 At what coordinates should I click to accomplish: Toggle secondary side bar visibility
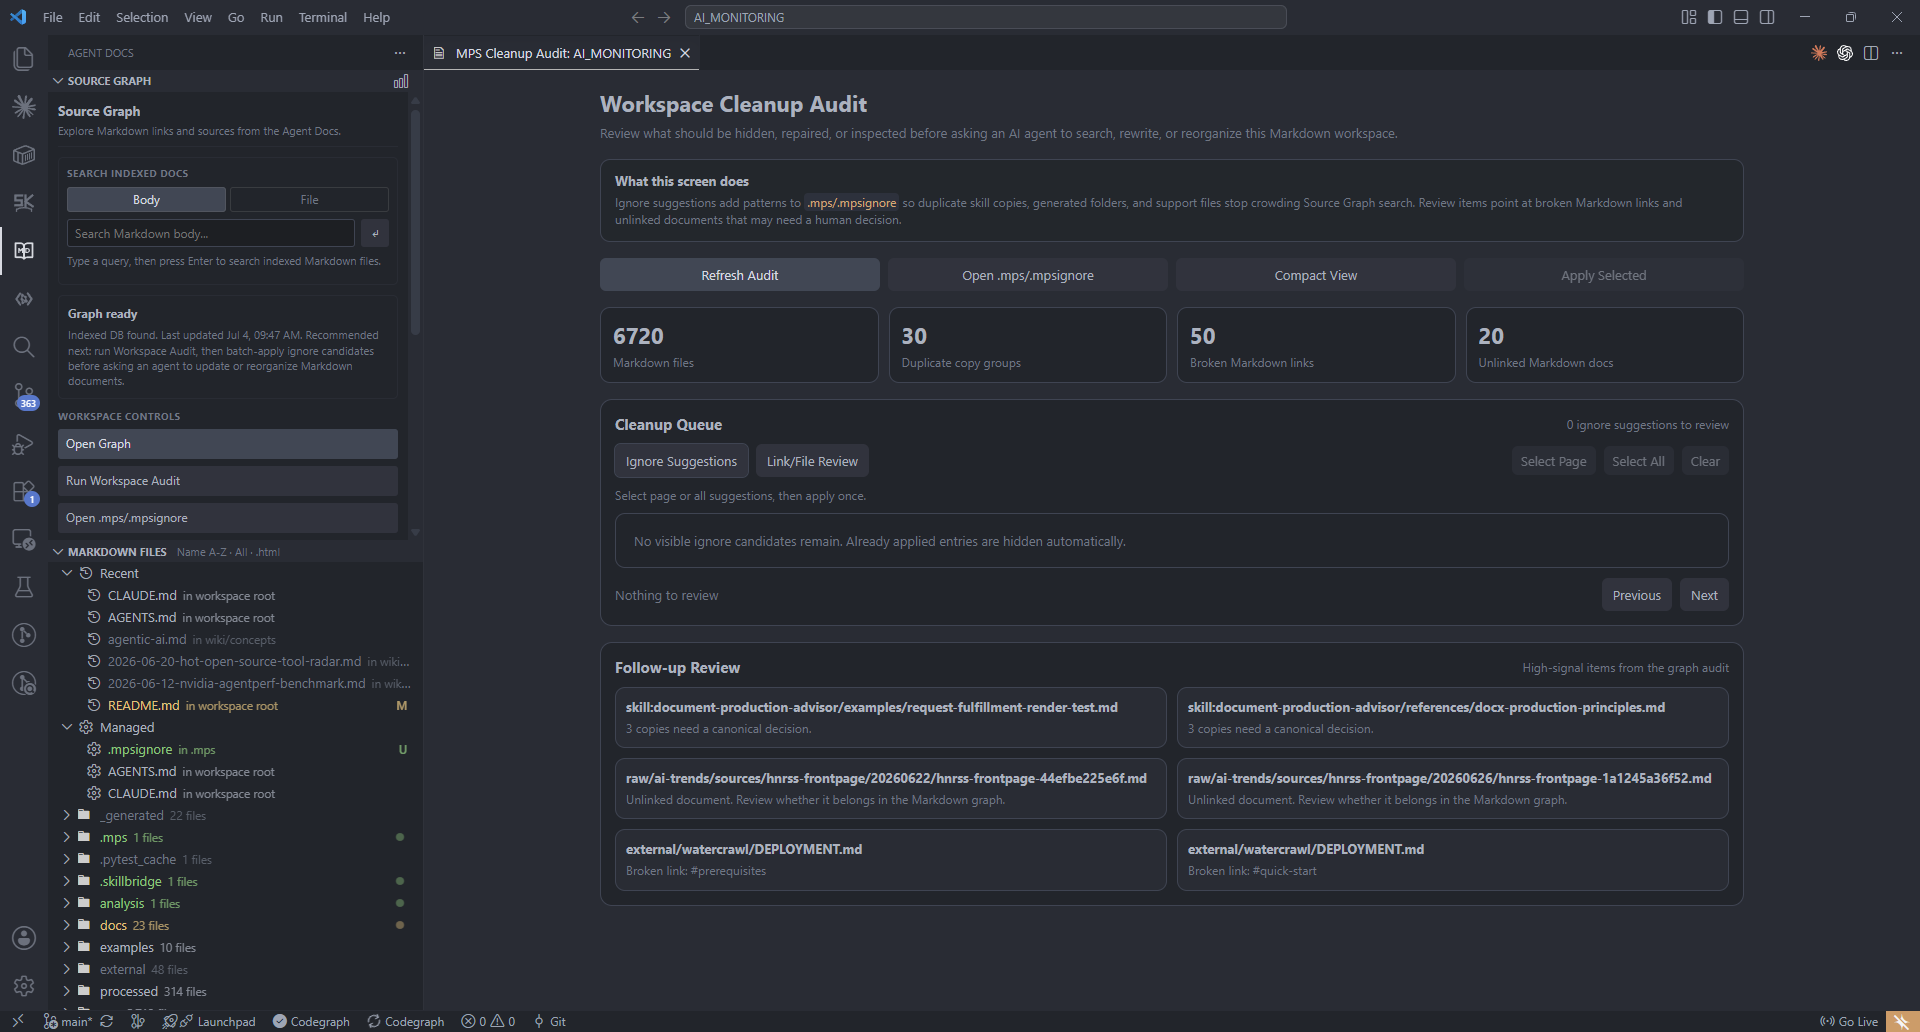1767,17
